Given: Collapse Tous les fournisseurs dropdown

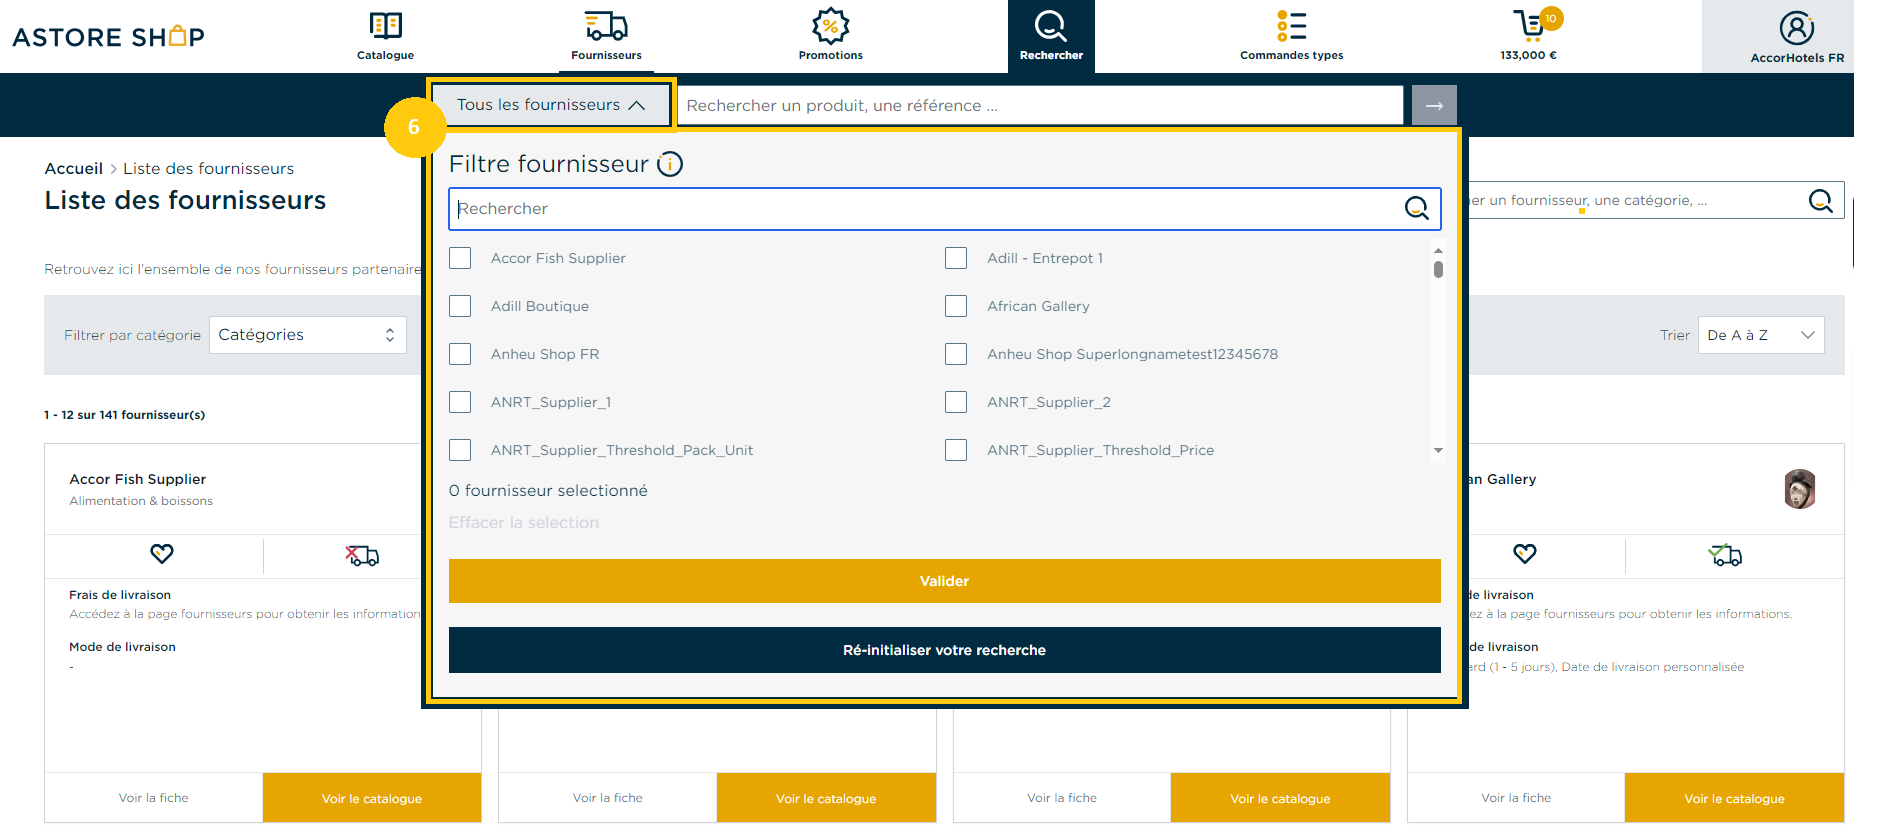Looking at the screenshot, I should point(551,105).
